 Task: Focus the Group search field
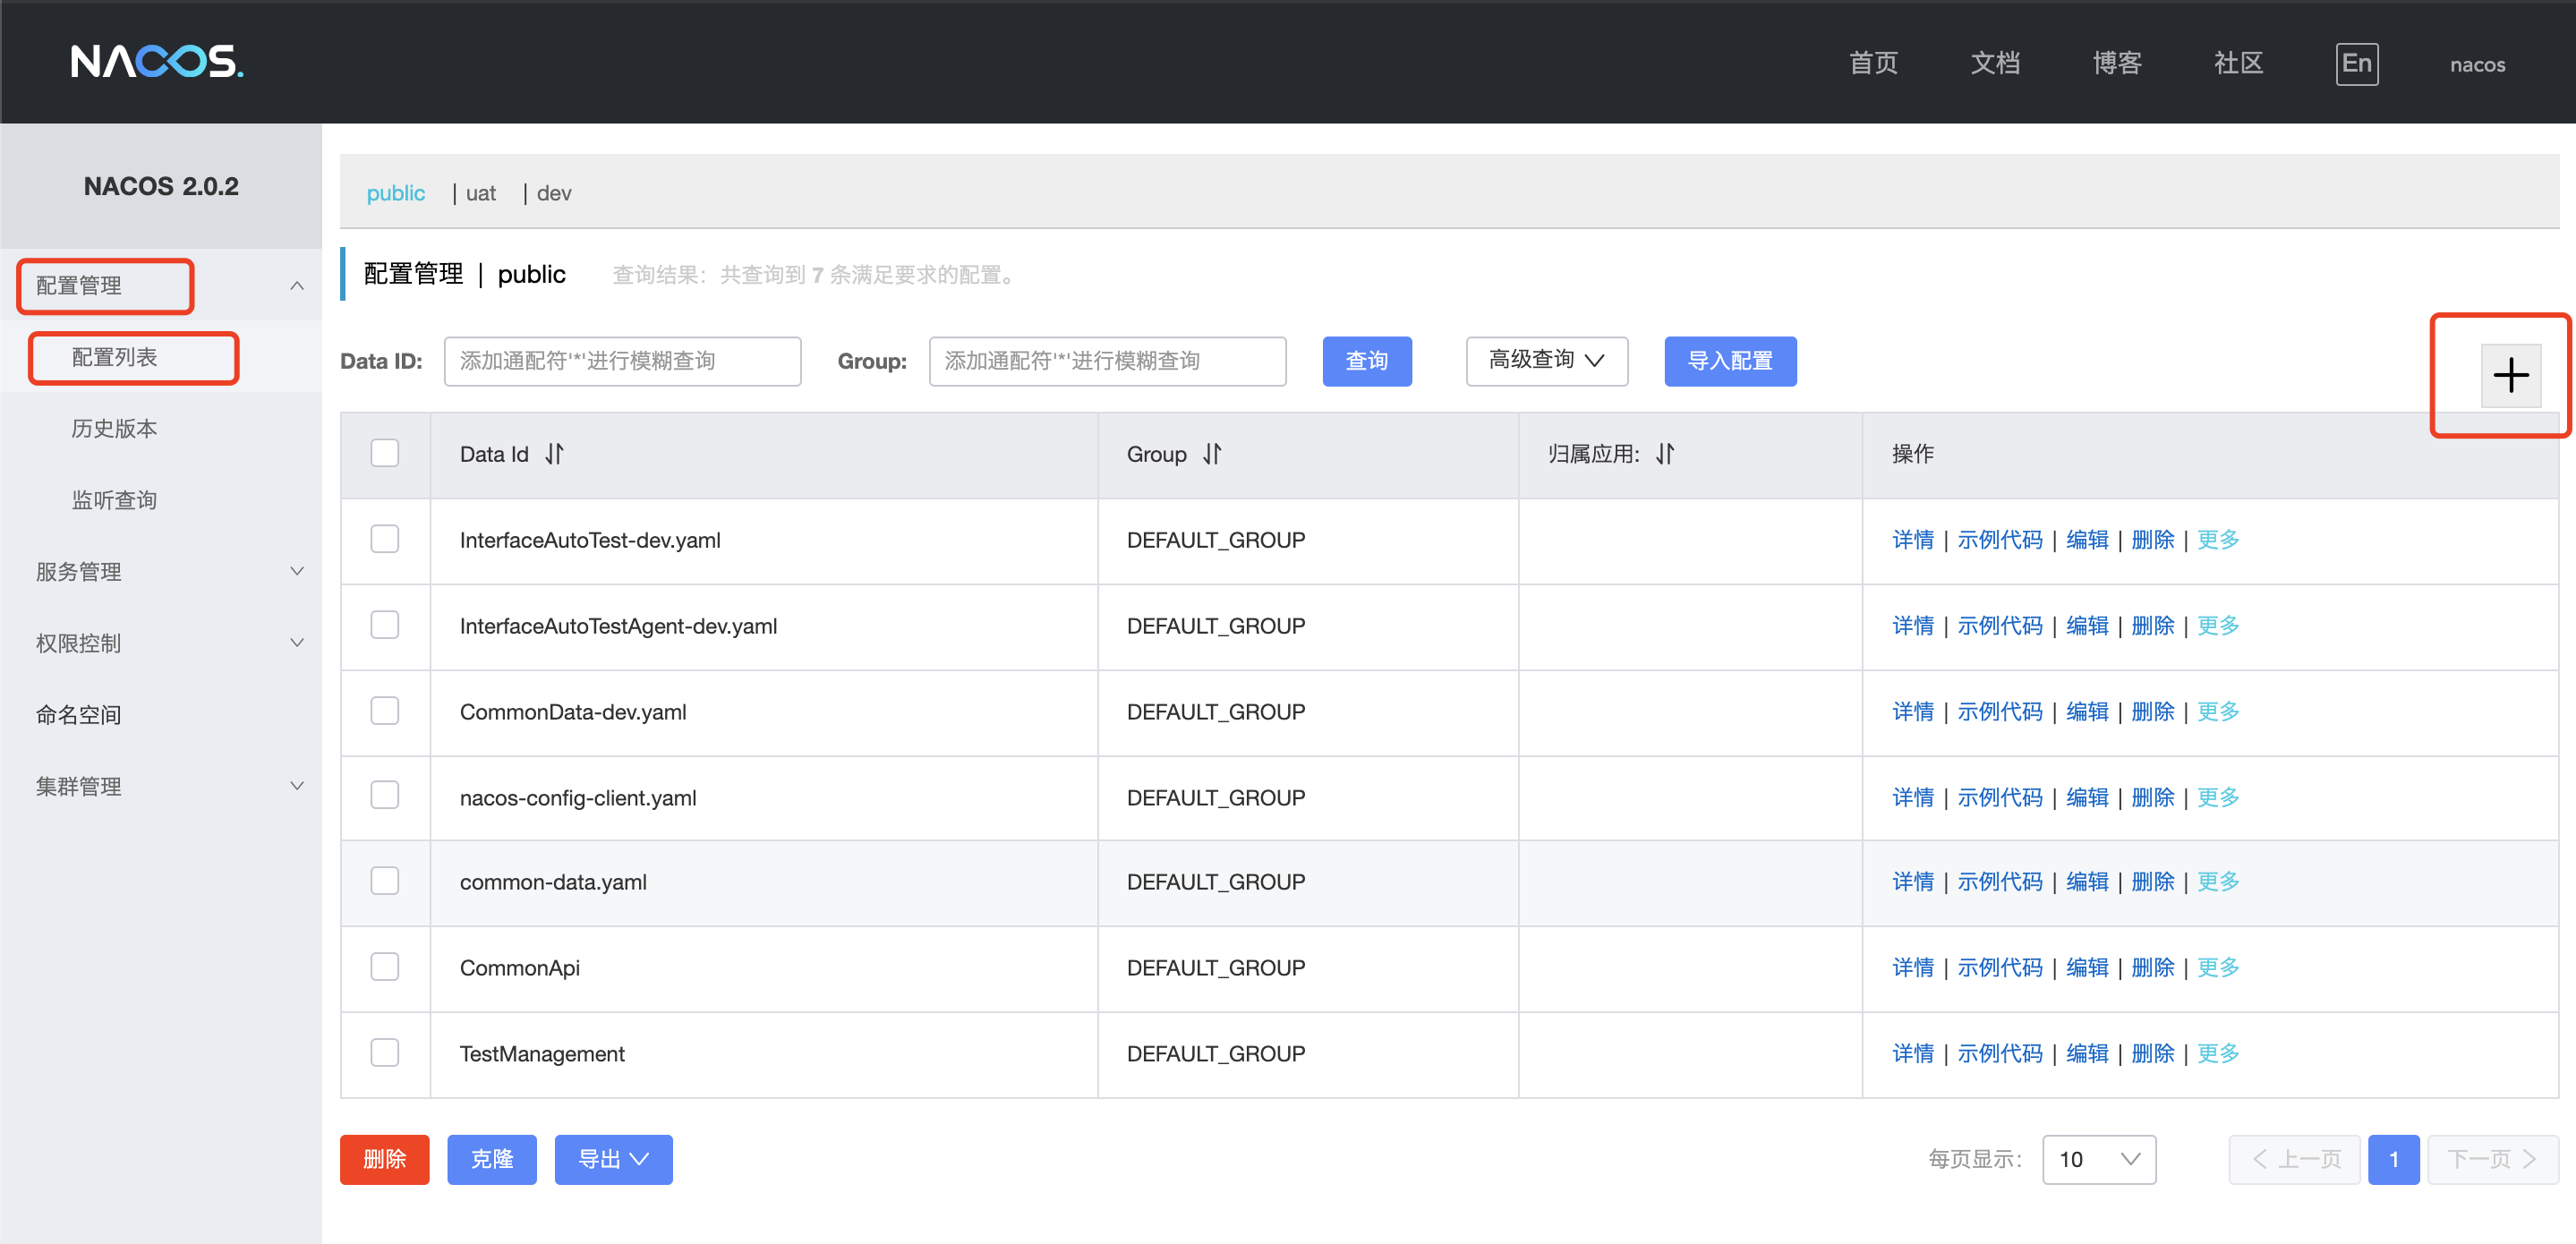1107,361
